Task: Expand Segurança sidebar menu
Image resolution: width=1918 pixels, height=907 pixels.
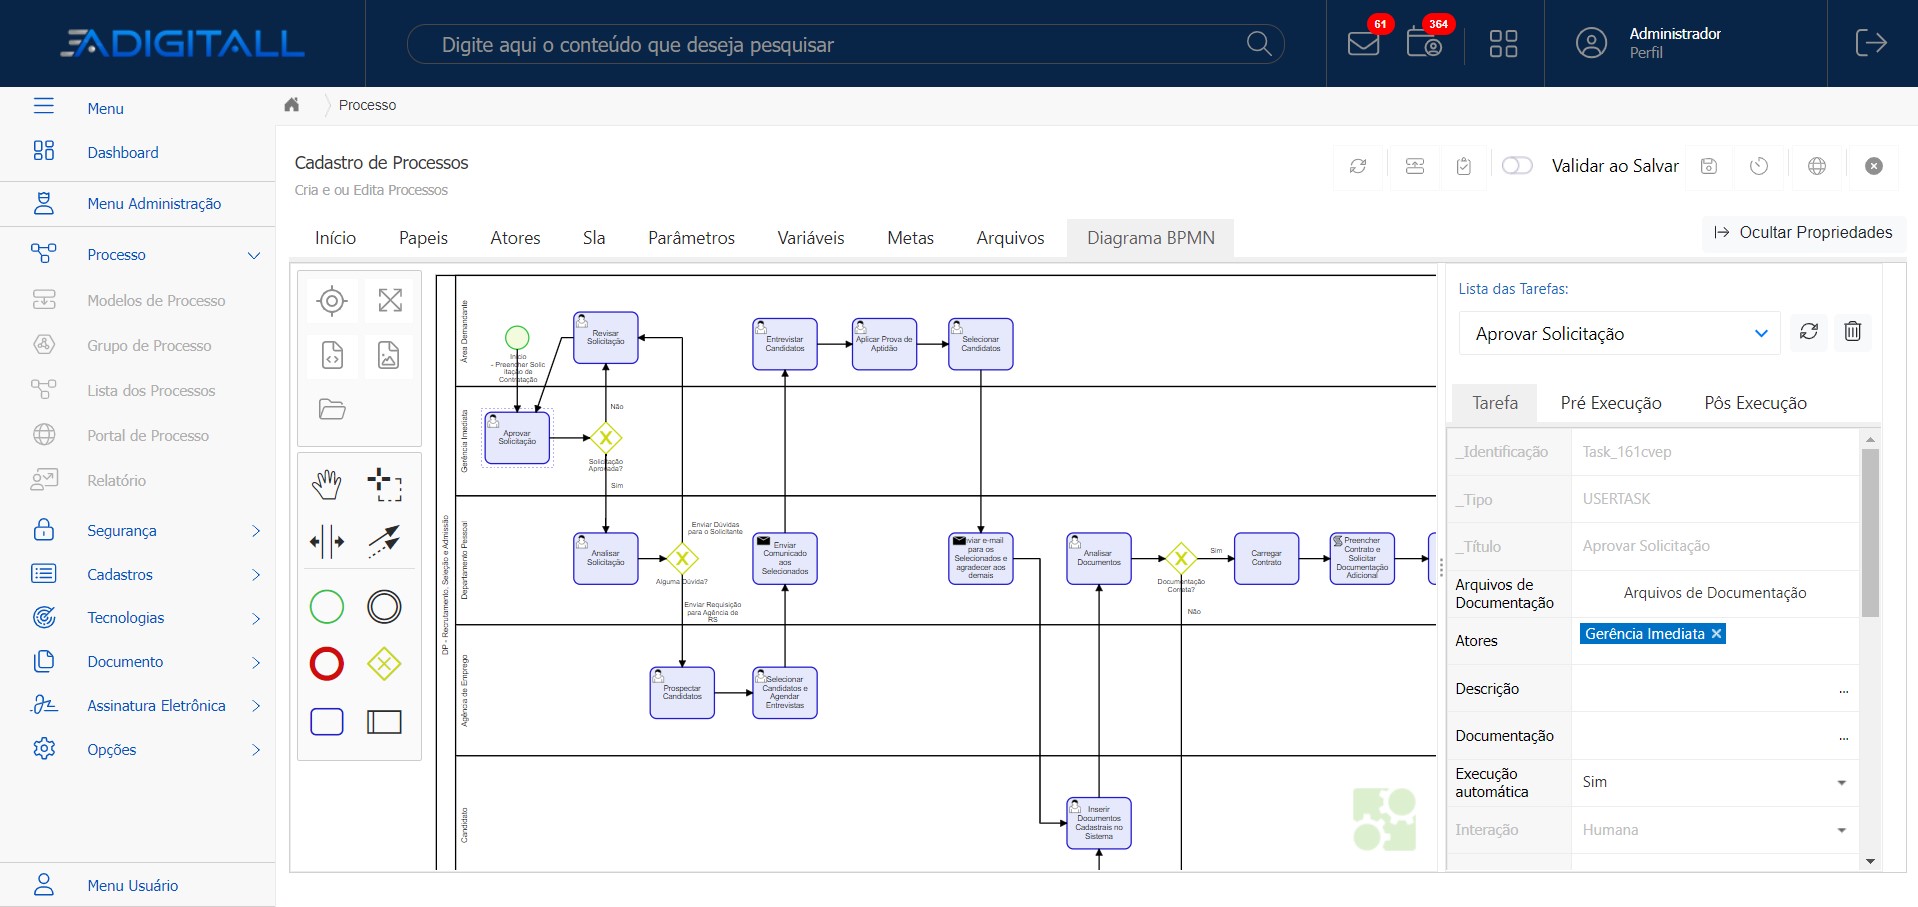Action: point(255,531)
